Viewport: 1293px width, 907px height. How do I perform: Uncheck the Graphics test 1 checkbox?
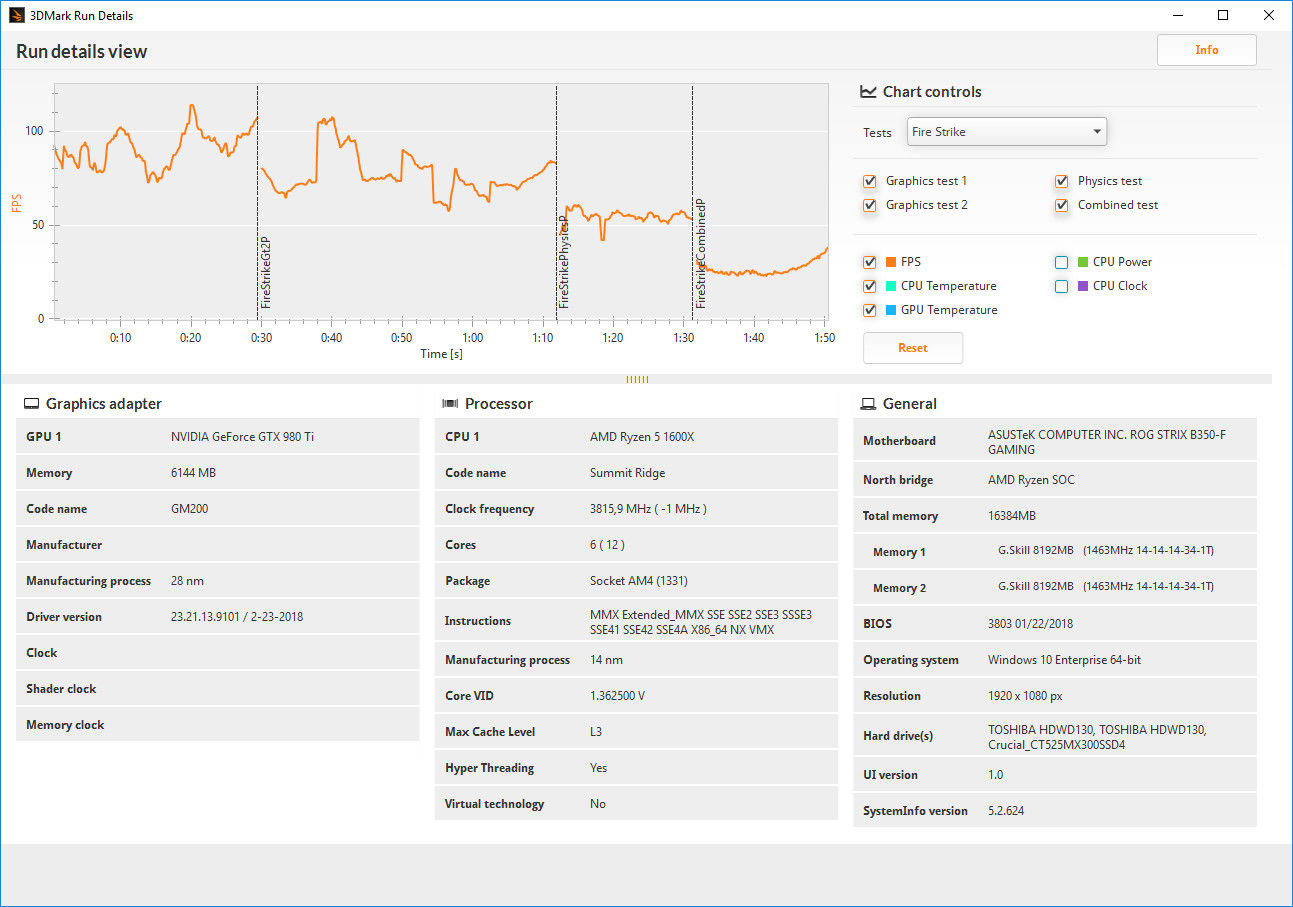870,182
